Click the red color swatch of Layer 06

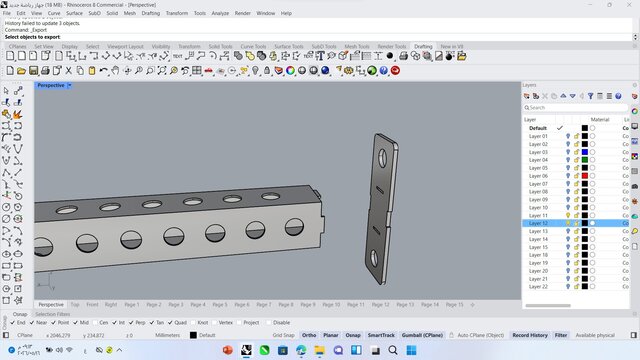(x=585, y=176)
